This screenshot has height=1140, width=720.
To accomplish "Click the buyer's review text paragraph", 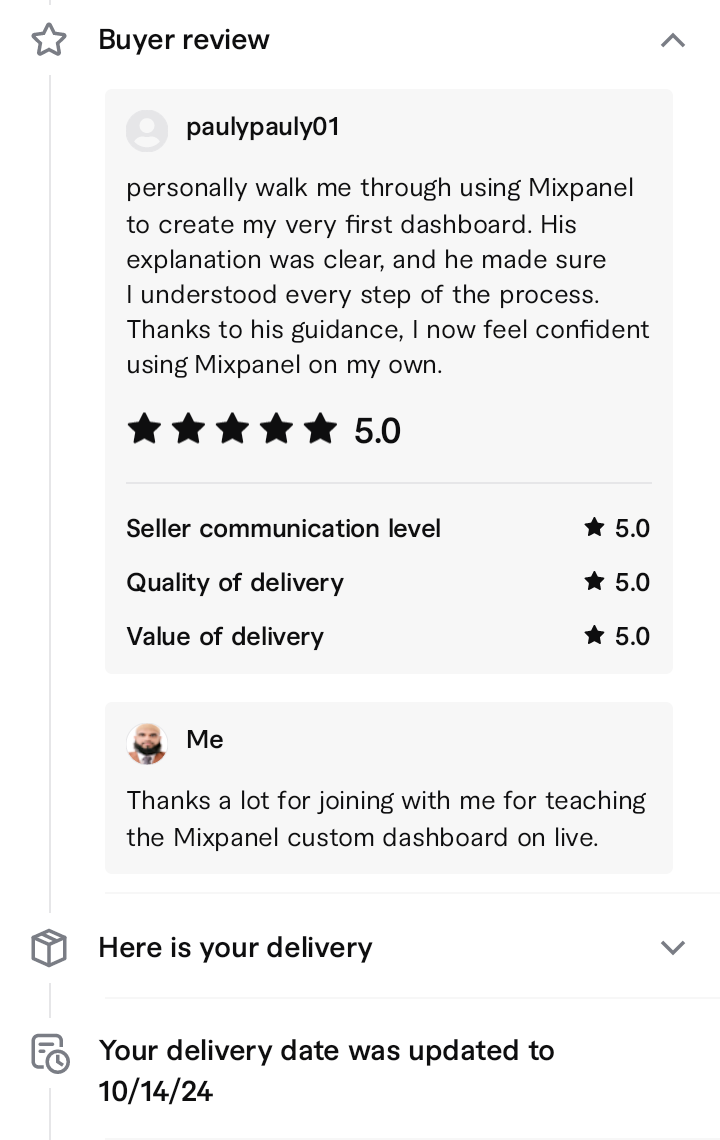I will pyautogui.click(x=388, y=276).
